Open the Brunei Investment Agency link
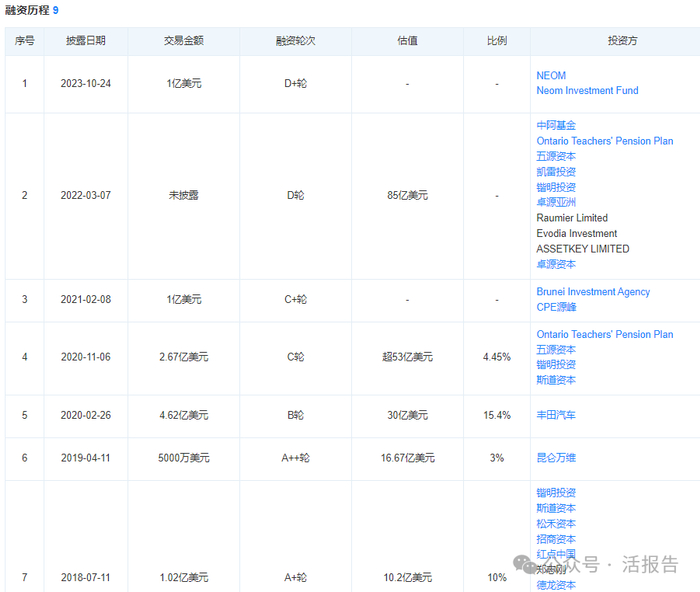 [x=593, y=292]
